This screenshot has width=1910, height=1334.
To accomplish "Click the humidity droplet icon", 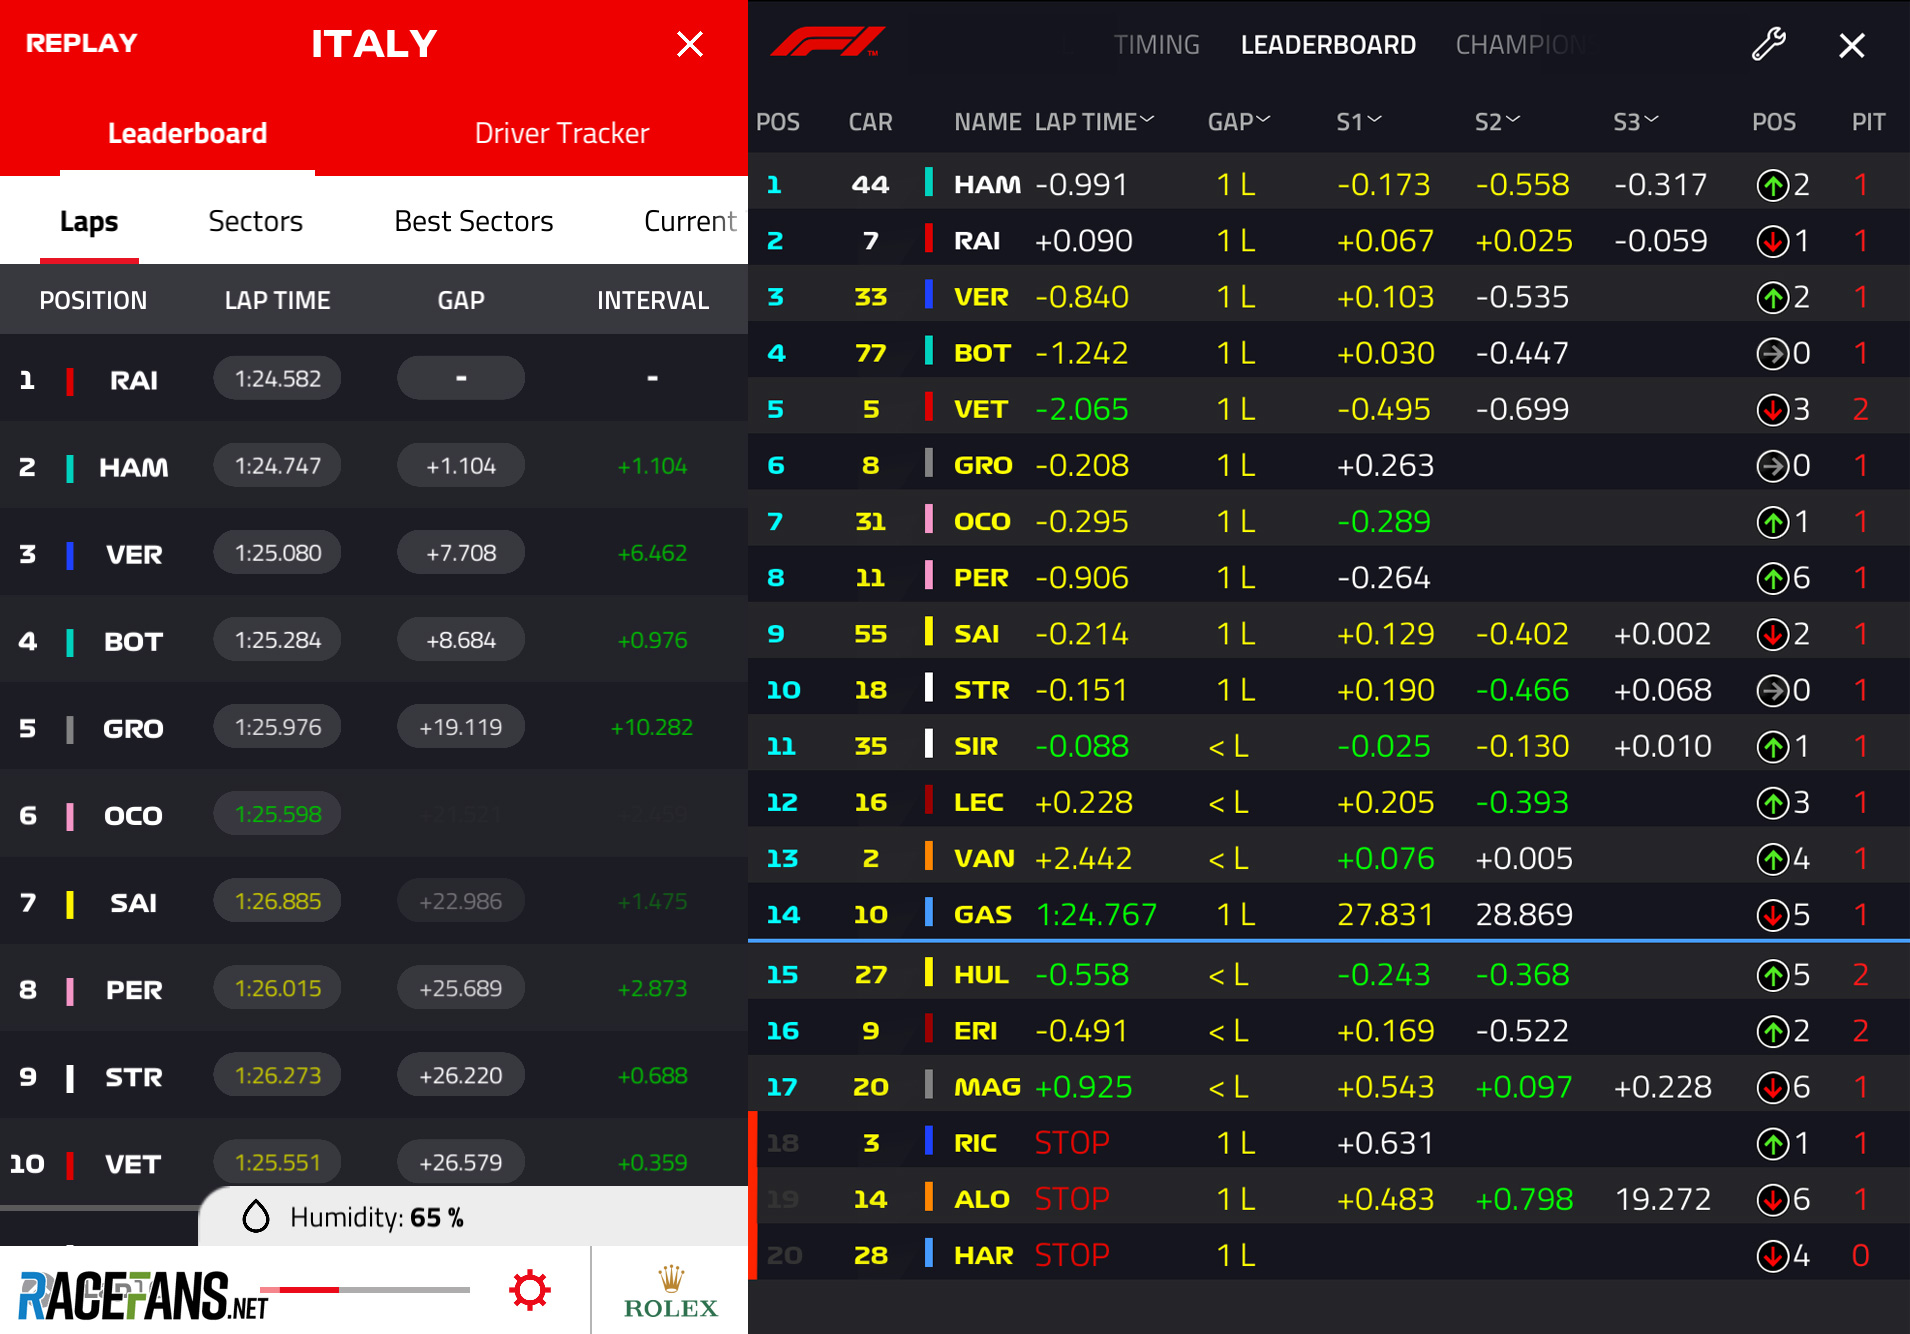I will [256, 1217].
